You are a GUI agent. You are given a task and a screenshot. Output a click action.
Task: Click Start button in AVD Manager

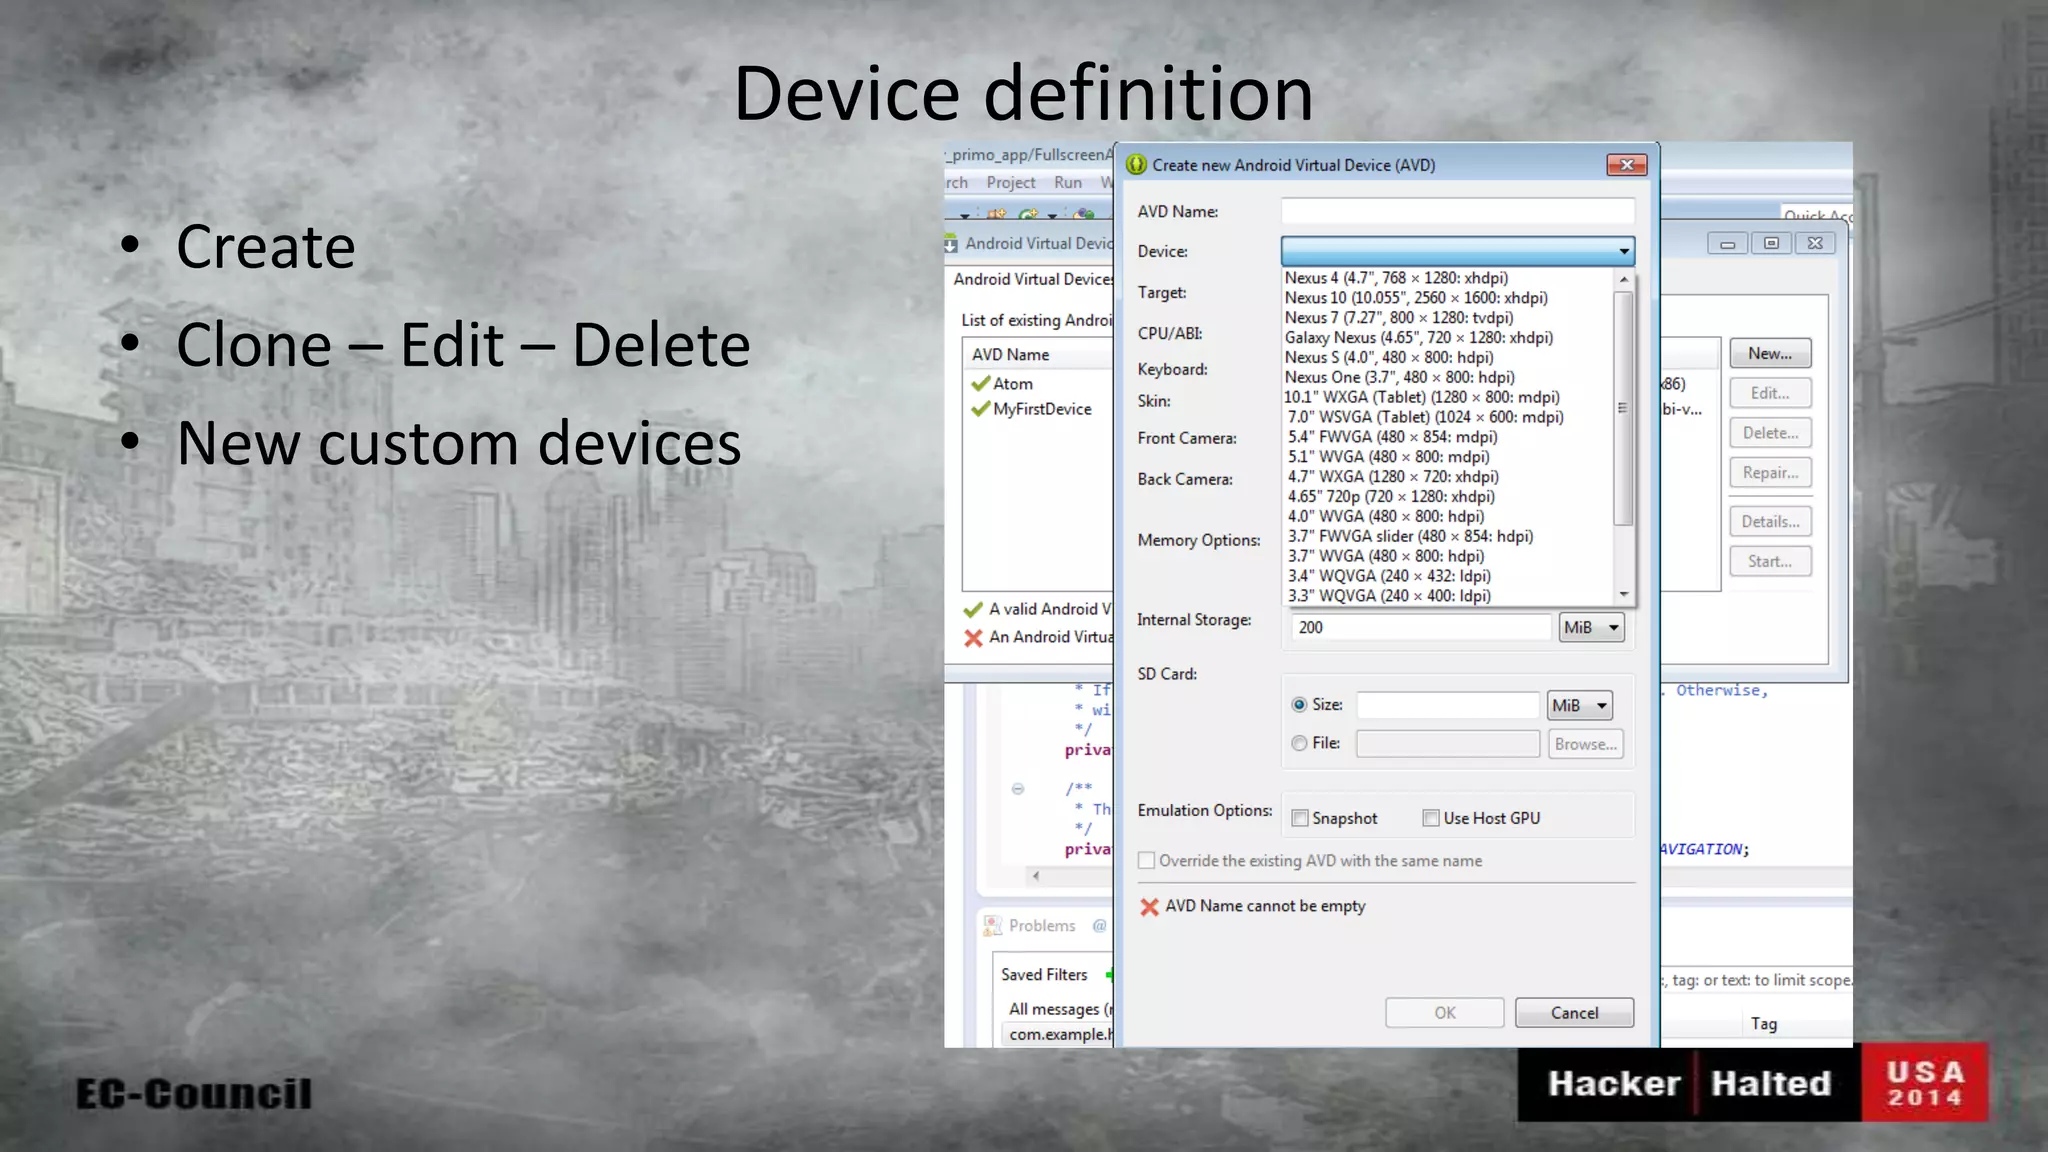[1770, 562]
